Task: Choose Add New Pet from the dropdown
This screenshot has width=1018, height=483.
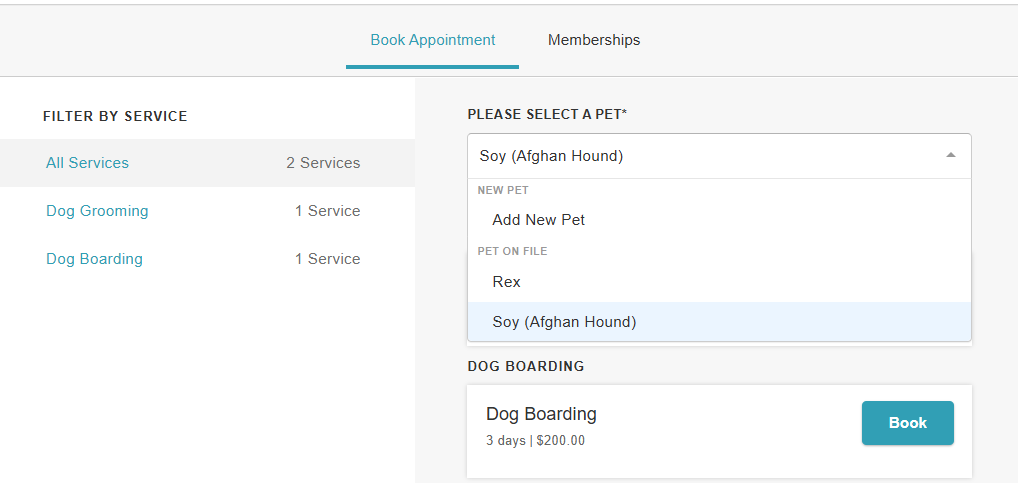Action: [538, 220]
